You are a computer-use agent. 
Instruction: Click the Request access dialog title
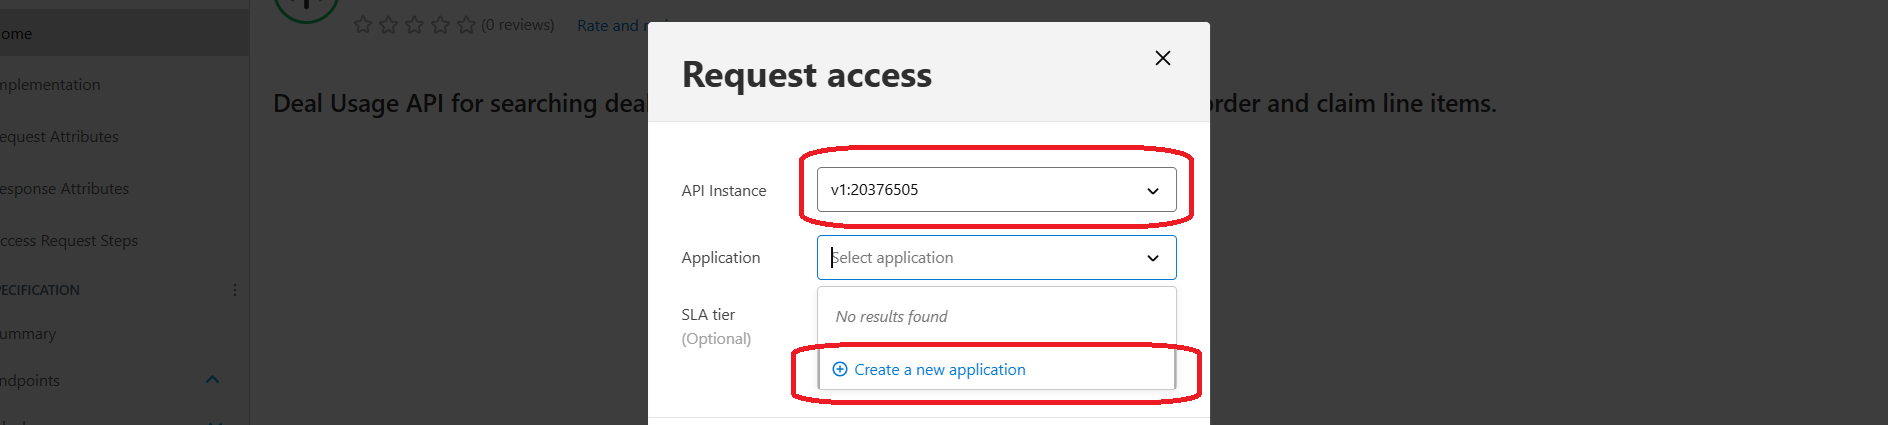807,75
